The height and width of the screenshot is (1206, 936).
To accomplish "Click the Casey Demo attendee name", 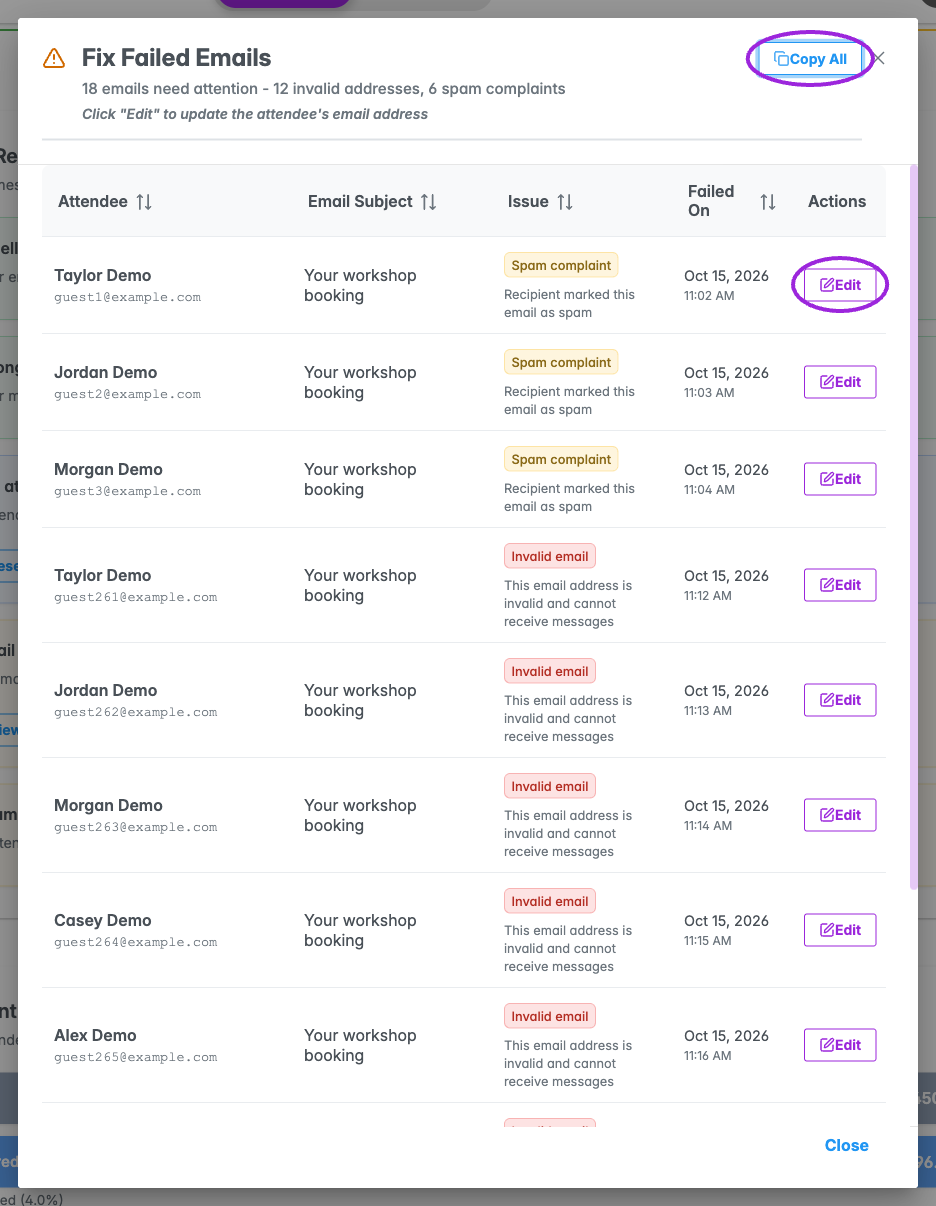I will pyautogui.click(x=103, y=920).
